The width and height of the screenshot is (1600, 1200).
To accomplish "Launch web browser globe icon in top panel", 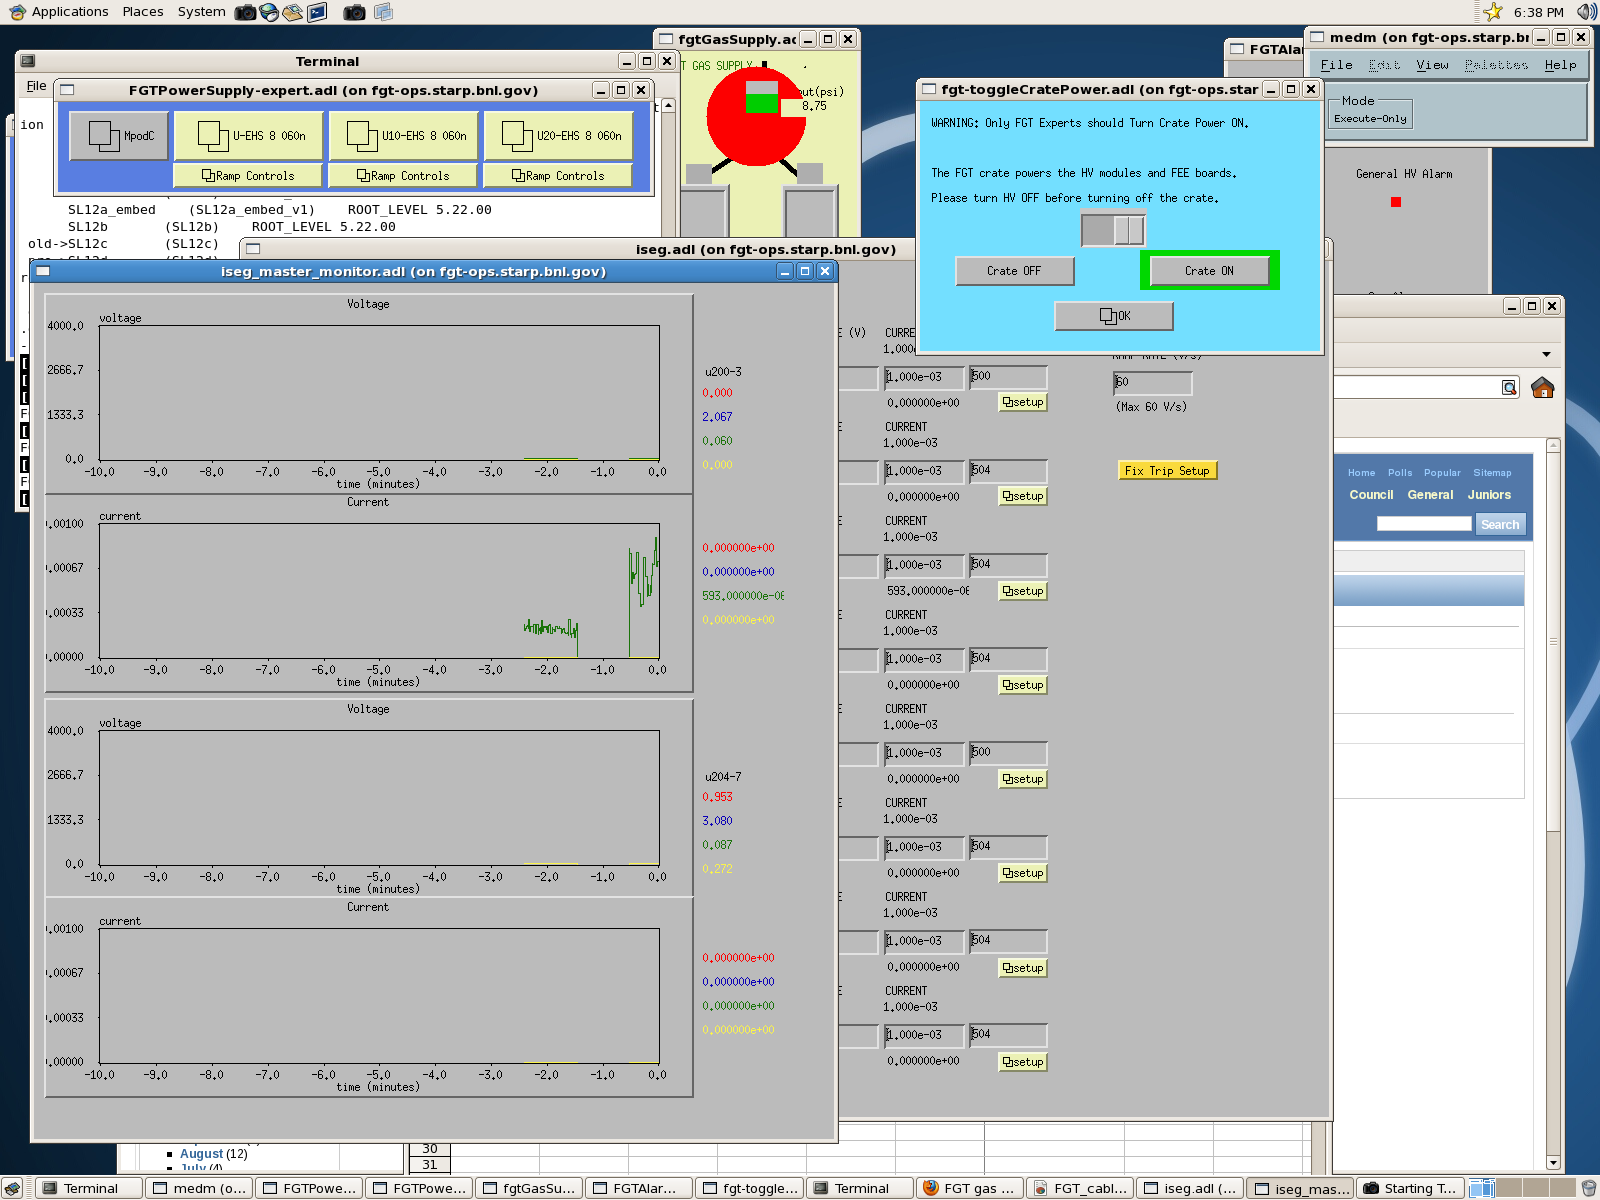I will pos(269,12).
